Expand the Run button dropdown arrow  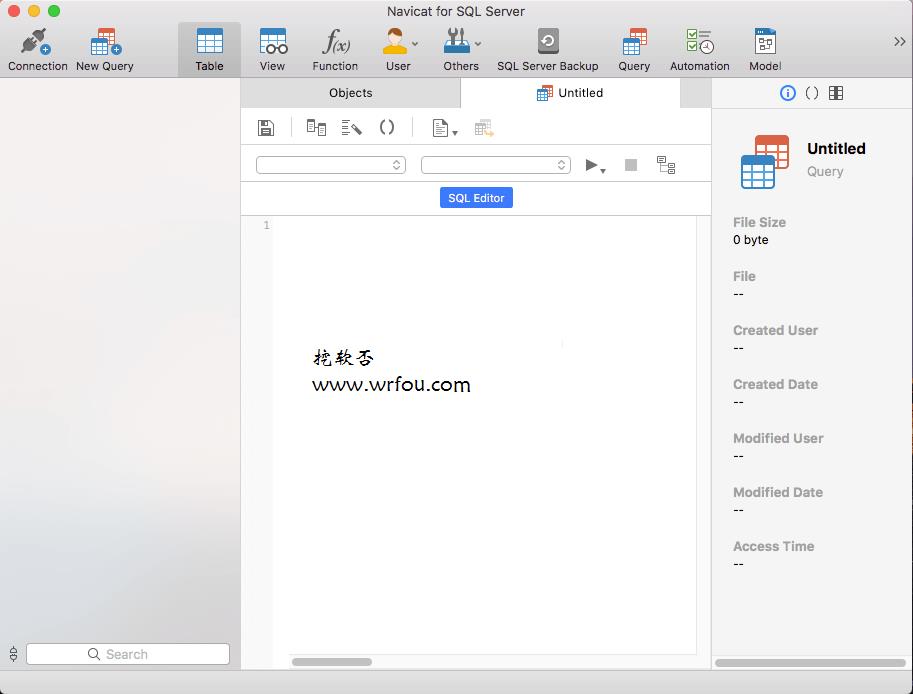click(x=603, y=170)
